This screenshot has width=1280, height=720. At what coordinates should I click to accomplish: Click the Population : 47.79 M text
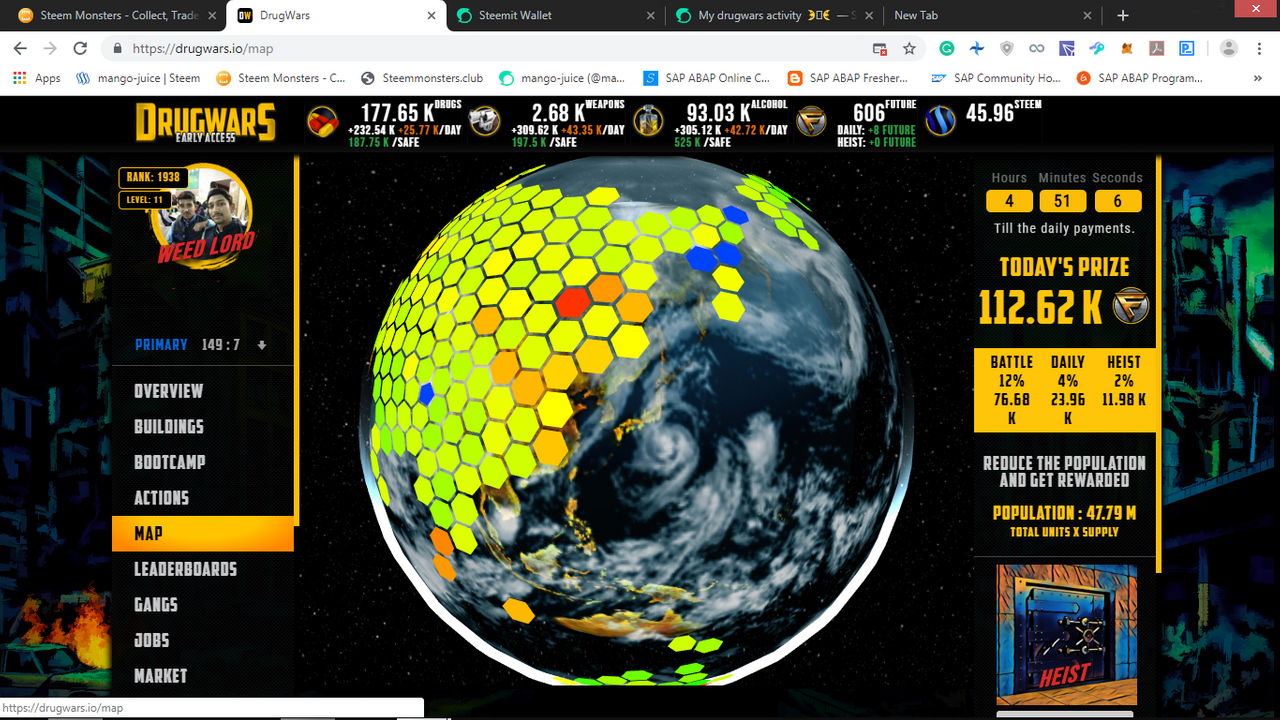[1064, 513]
